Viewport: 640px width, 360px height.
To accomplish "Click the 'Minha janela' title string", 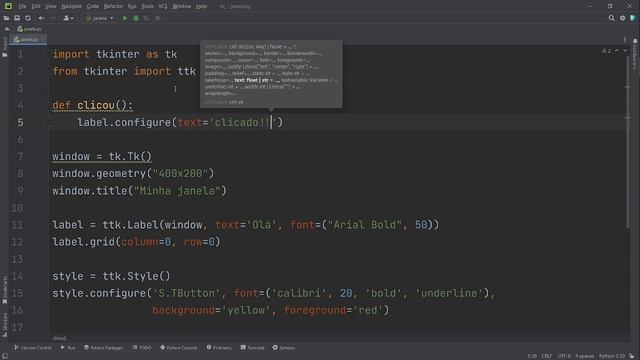I will [177, 191].
